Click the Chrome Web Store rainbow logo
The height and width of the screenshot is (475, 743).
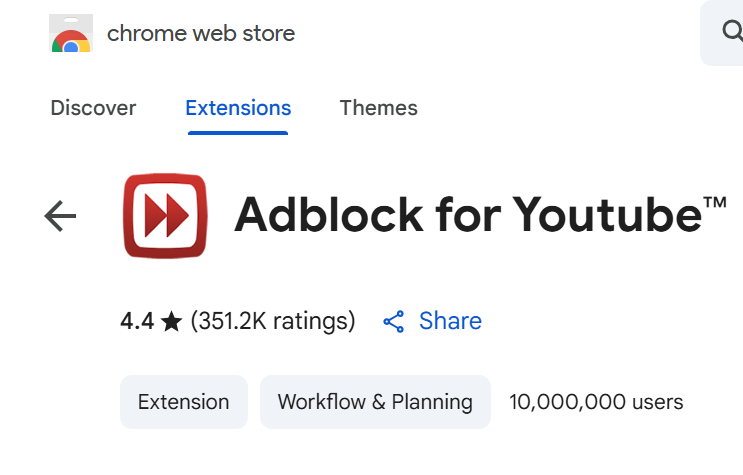click(71, 35)
